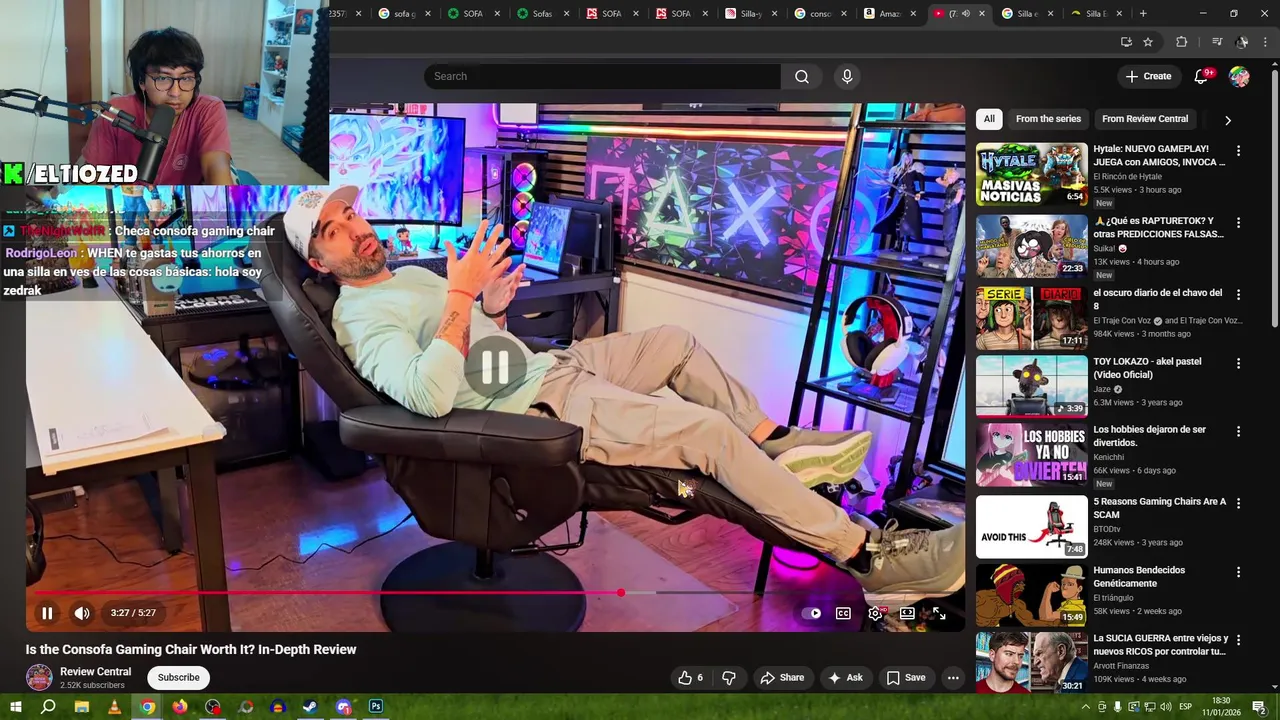Mute the video using the speaker icon

[82, 613]
